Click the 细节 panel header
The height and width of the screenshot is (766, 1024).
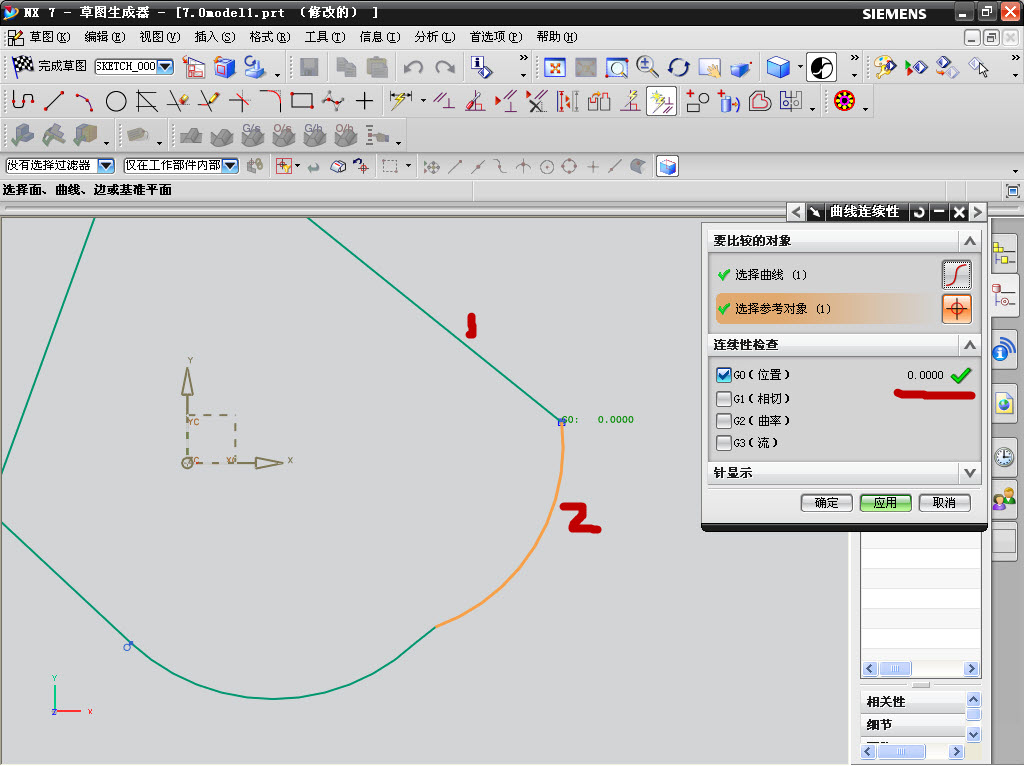tap(913, 725)
